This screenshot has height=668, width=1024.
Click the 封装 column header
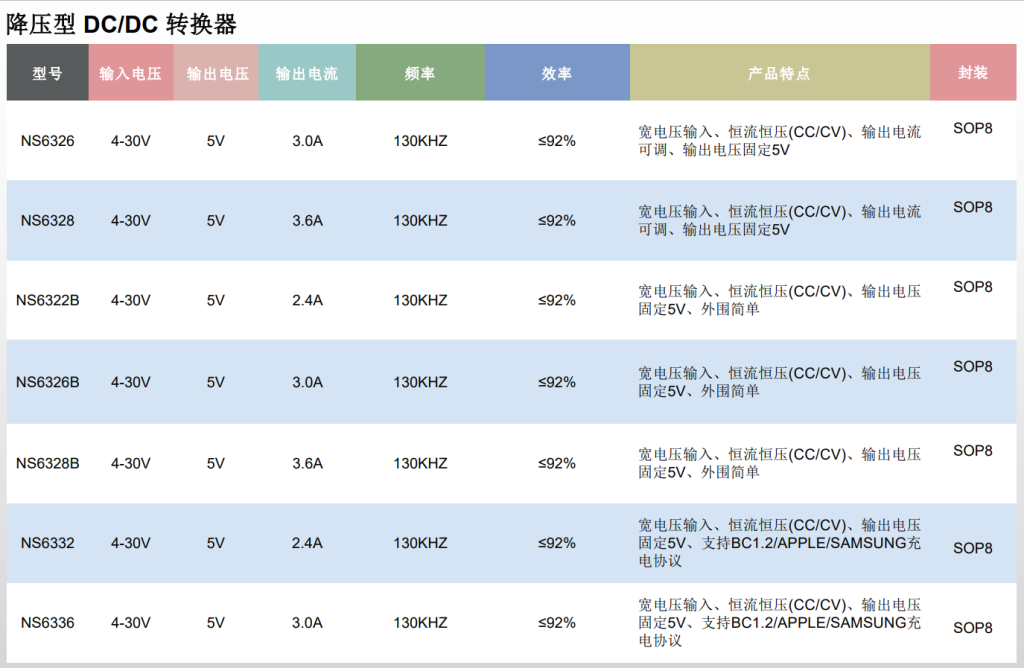point(973,72)
